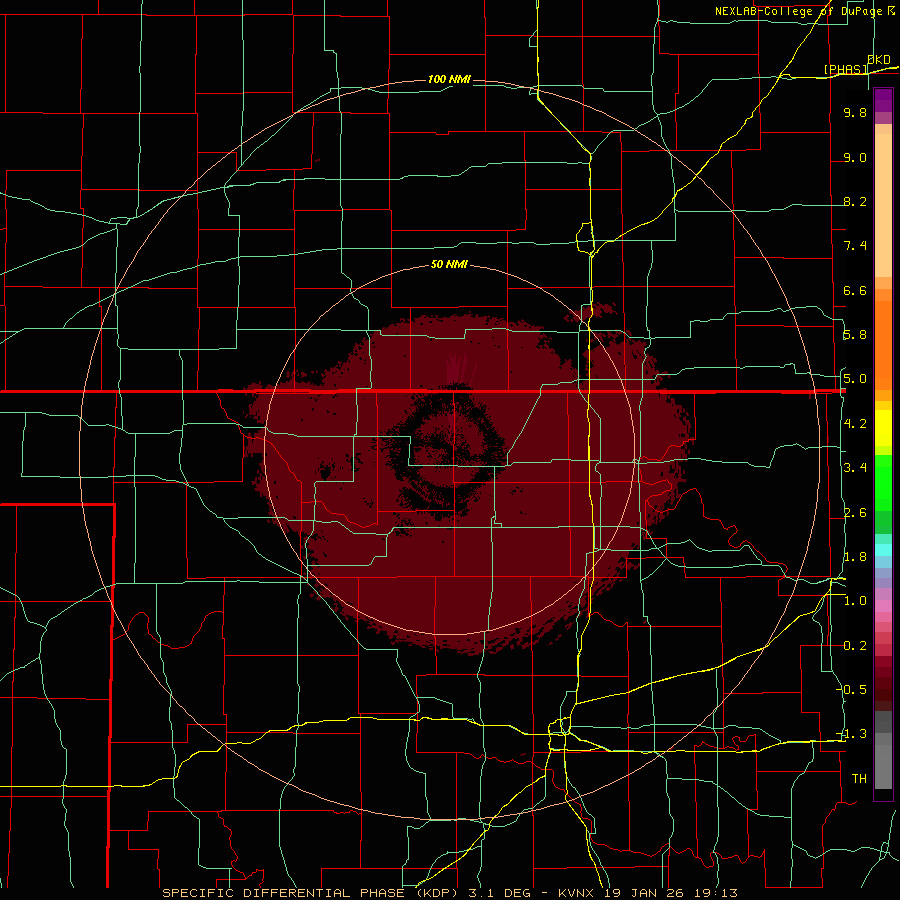Select the 2.6 value on the color scale

coord(855,513)
